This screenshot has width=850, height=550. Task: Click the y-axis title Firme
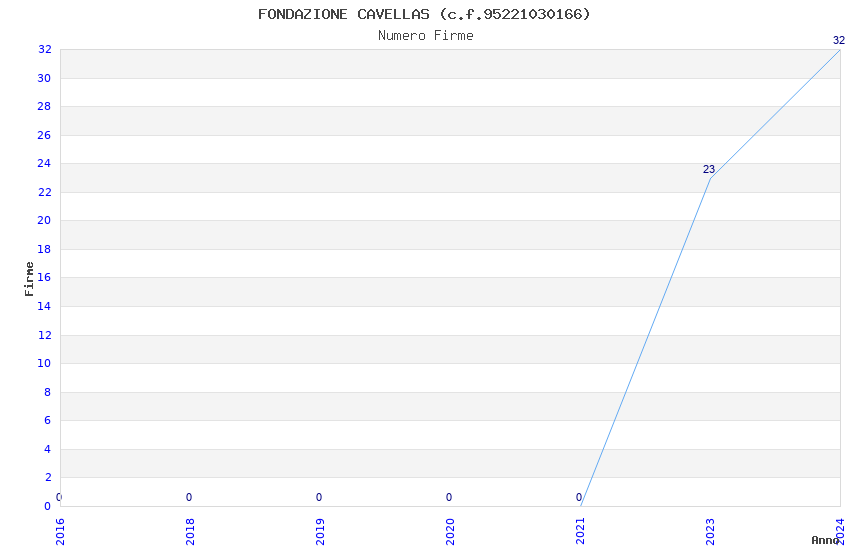pyautogui.click(x=29, y=279)
